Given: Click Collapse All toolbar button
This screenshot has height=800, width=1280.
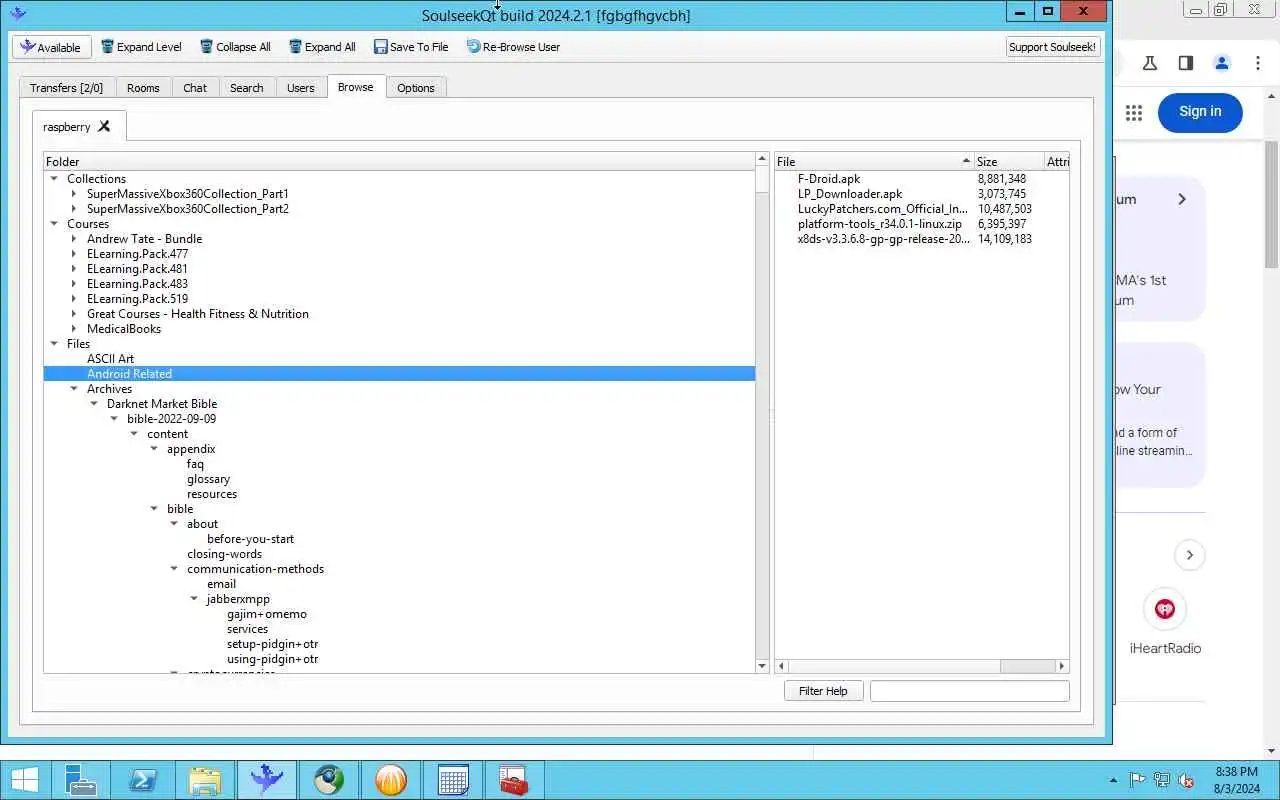Looking at the screenshot, I should (x=235, y=47).
